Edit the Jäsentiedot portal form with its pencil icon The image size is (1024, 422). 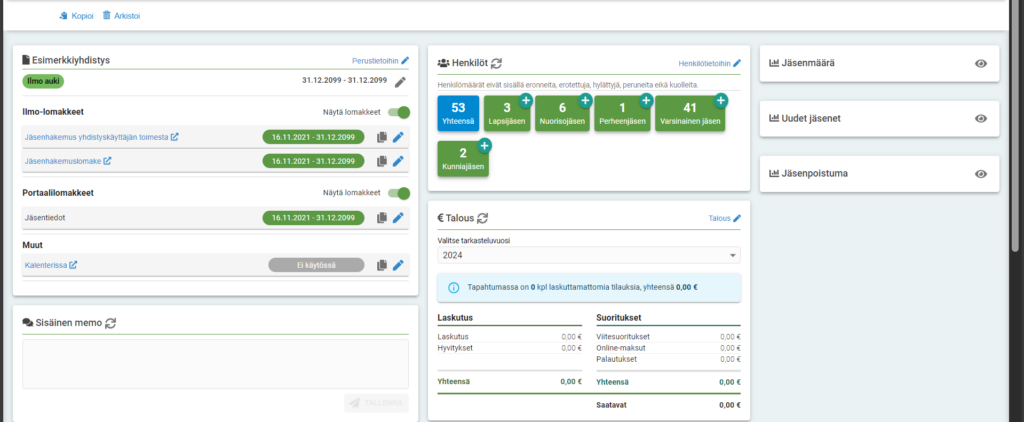tap(398, 218)
